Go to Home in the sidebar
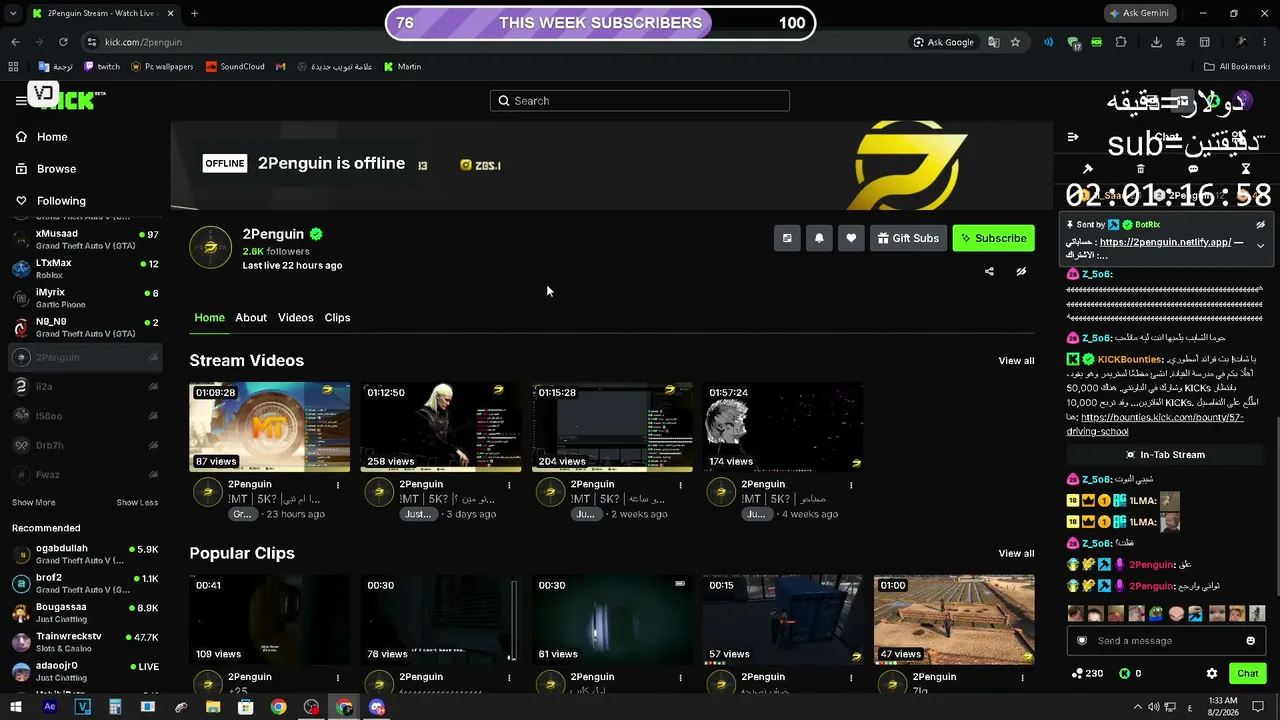1280x720 pixels. tap(41, 137)
